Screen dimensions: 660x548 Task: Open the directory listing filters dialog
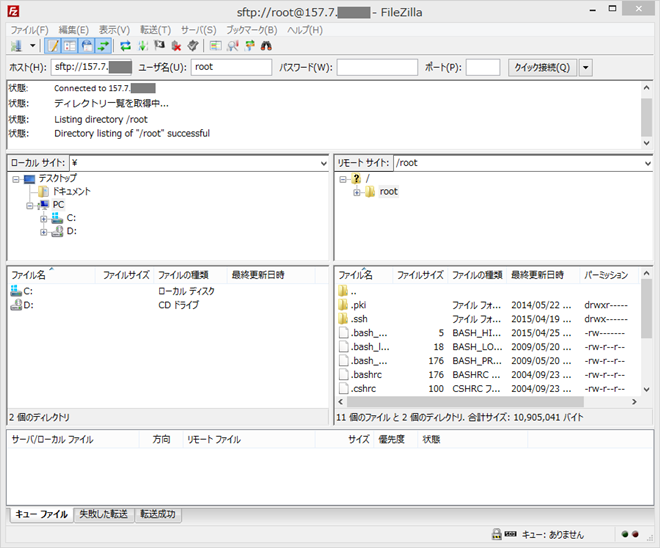click(x=216, y=45)
